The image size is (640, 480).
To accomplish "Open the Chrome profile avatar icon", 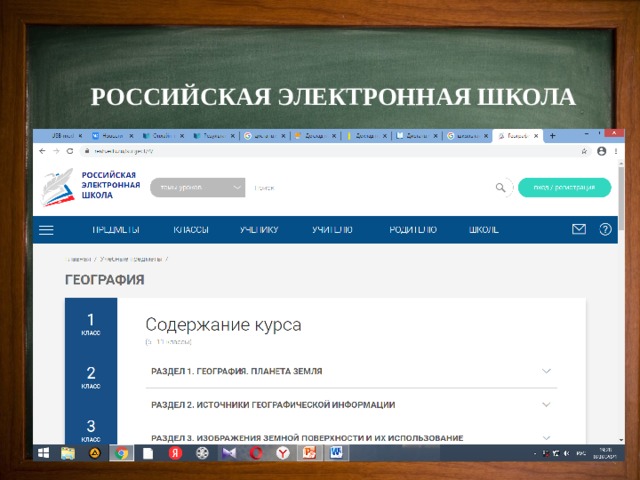I will pos(601,151).
